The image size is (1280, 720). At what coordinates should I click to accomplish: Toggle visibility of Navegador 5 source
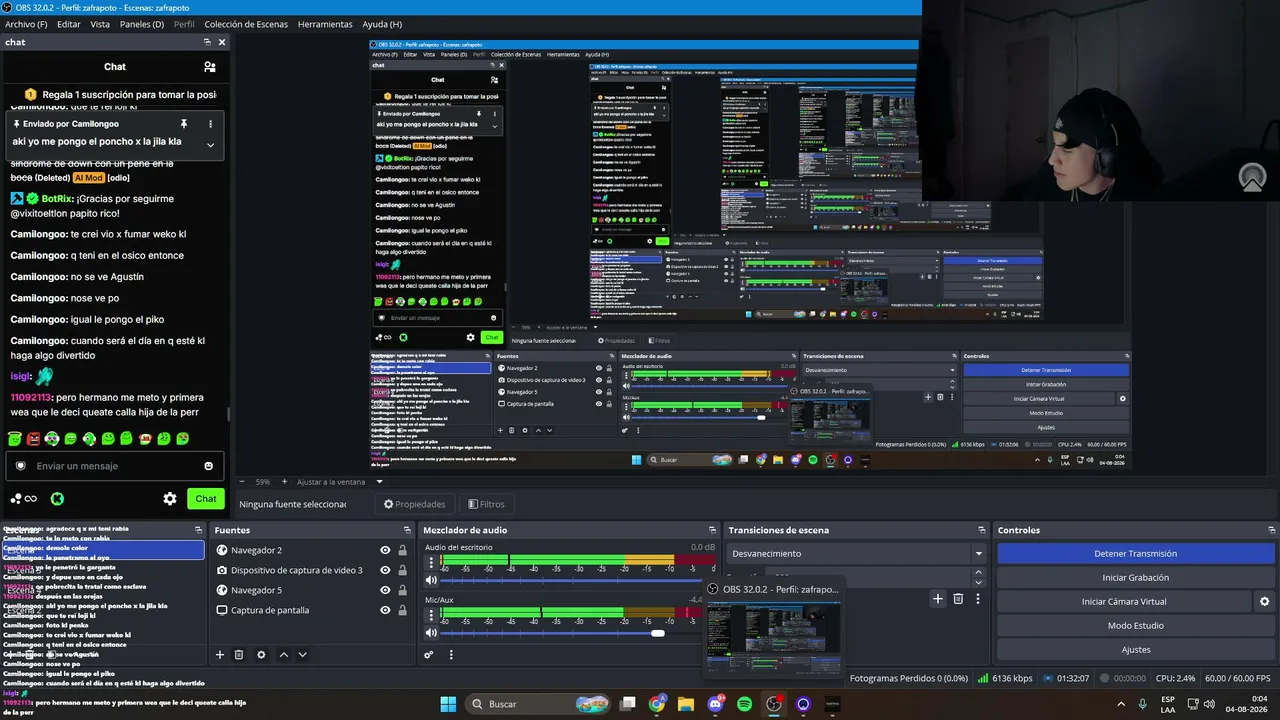coord(385,590)
